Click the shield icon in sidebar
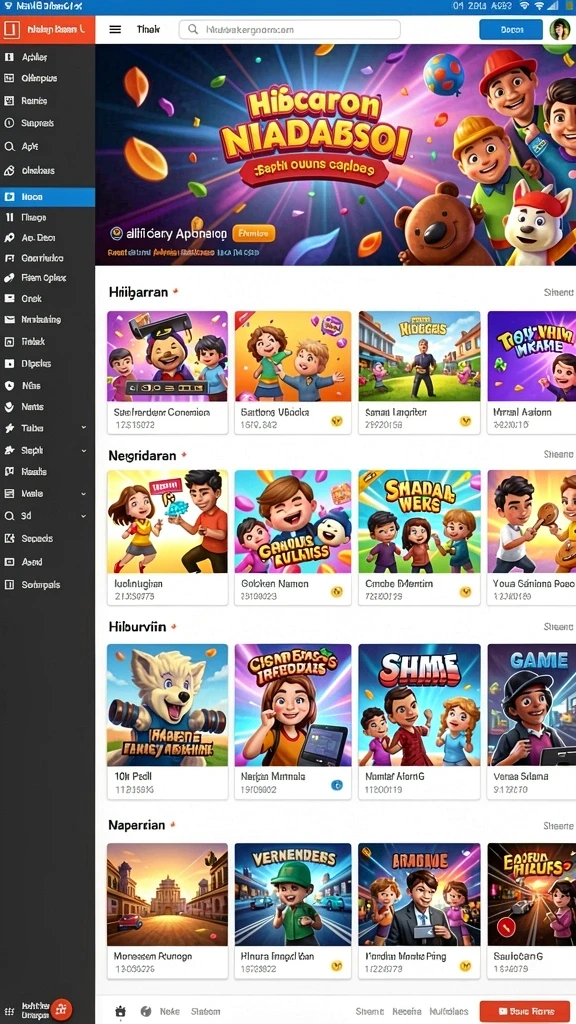Viewport: 576px width, 1024px height. tap(9, 385)
